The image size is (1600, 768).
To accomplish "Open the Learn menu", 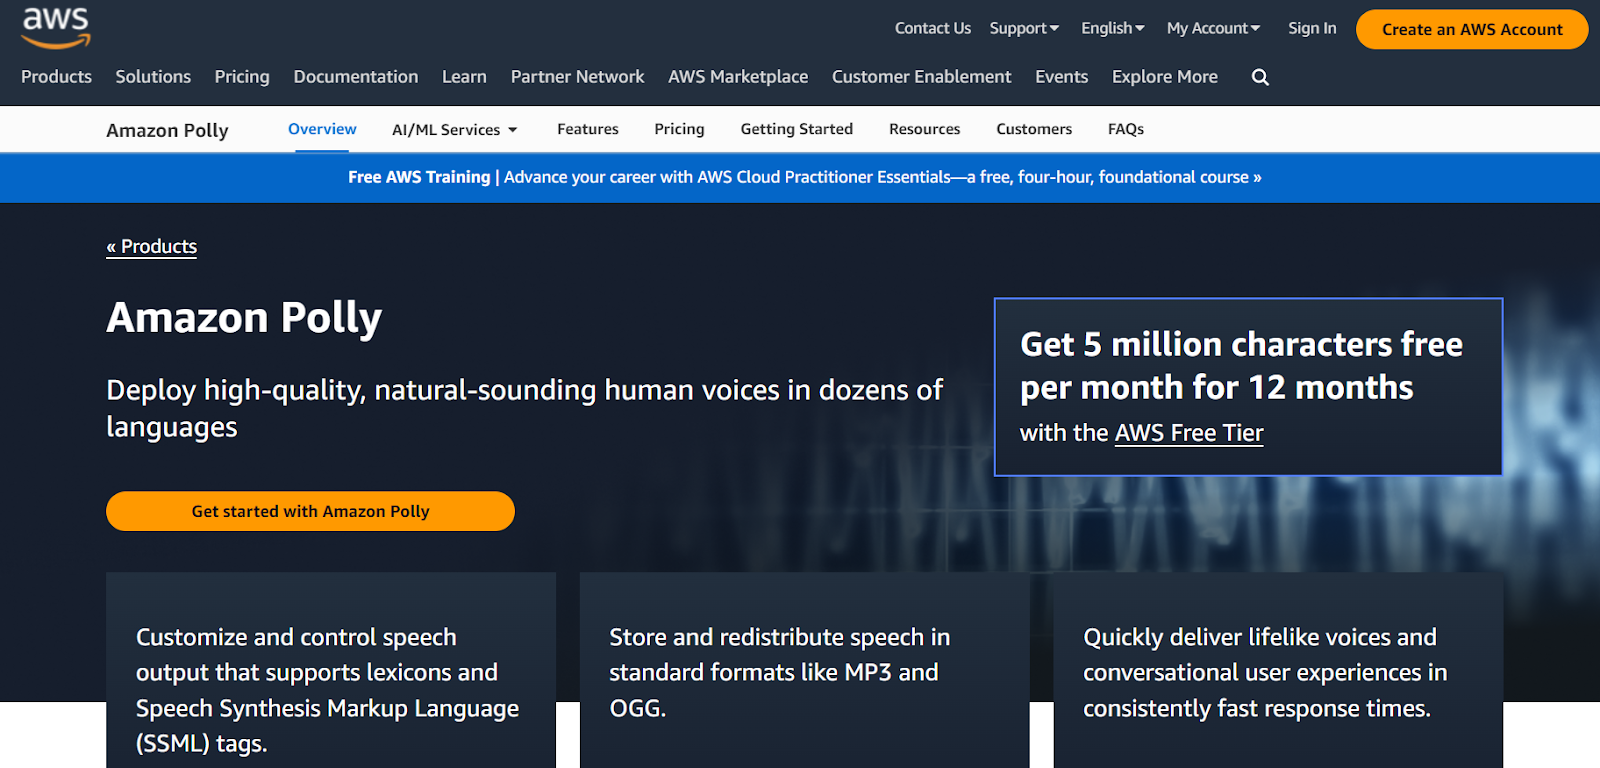I will coord(464,77).
